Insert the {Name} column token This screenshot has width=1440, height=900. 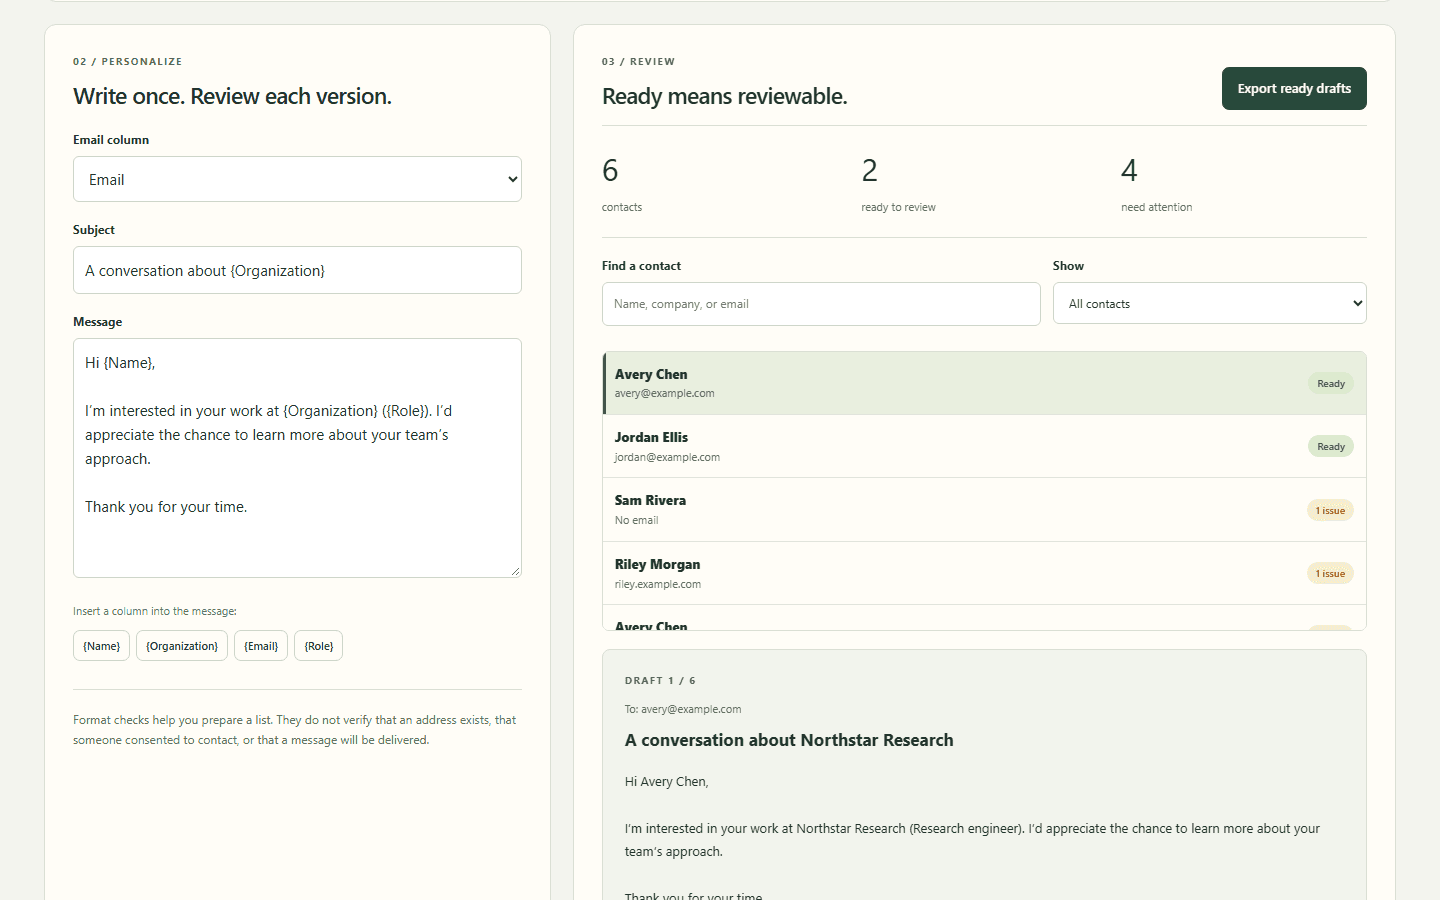point(101,646)
